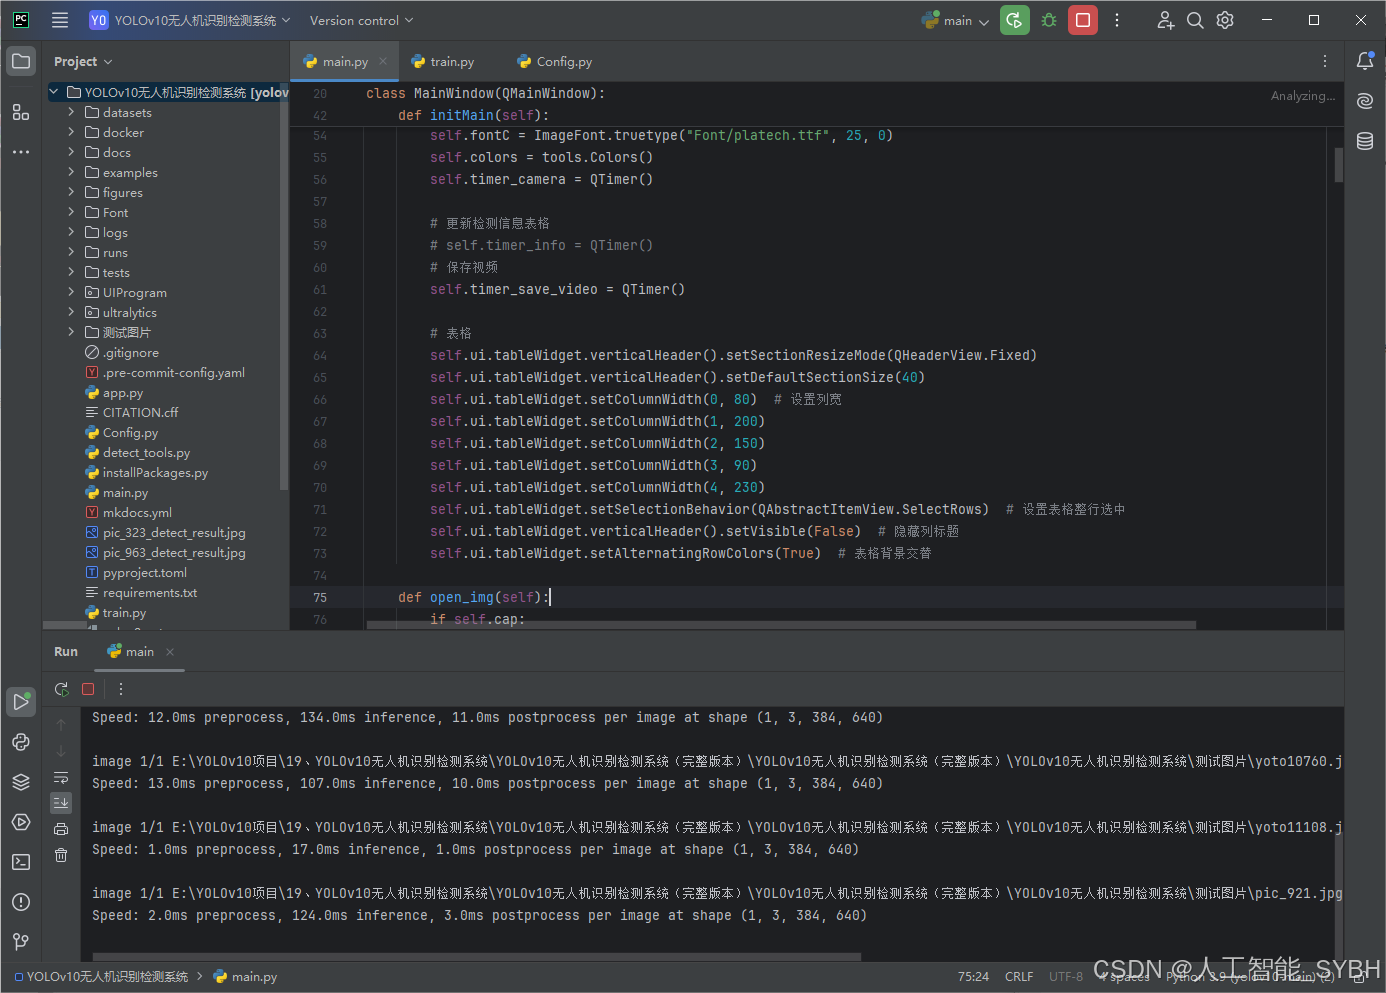
Task: Expand the datasets folder
Action: pos(71,112)
